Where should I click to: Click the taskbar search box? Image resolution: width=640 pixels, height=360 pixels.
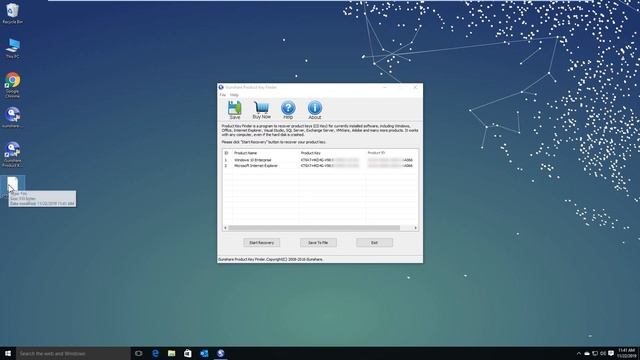(73, 353)
